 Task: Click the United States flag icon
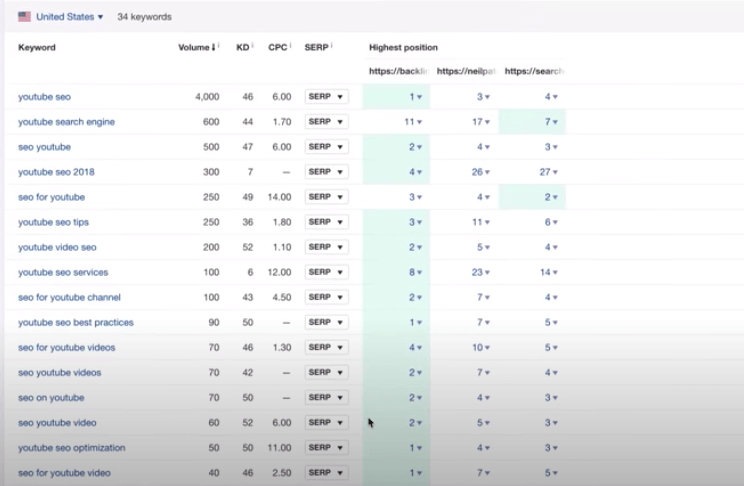25,17
